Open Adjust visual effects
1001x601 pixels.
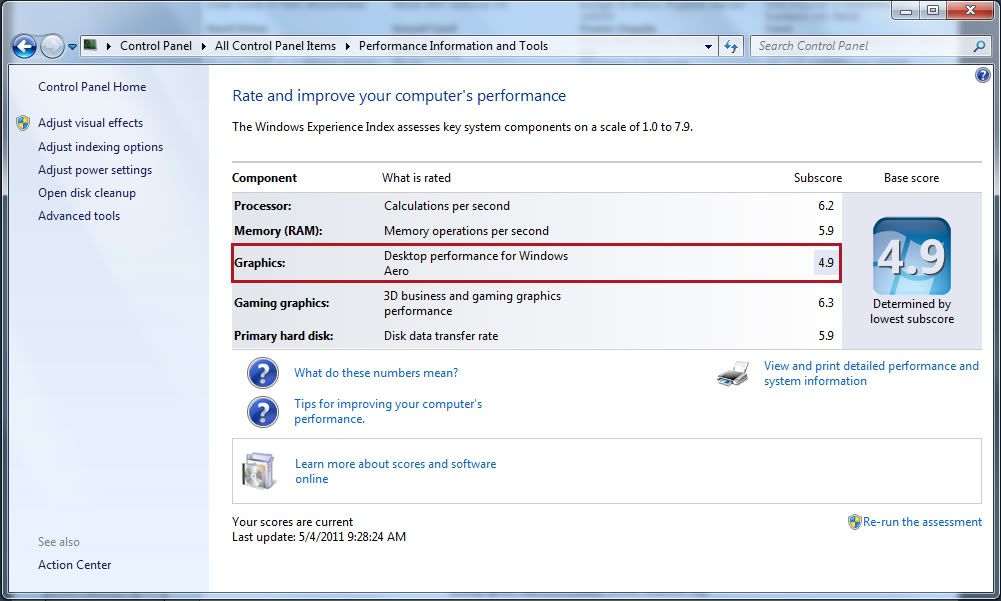90,123
